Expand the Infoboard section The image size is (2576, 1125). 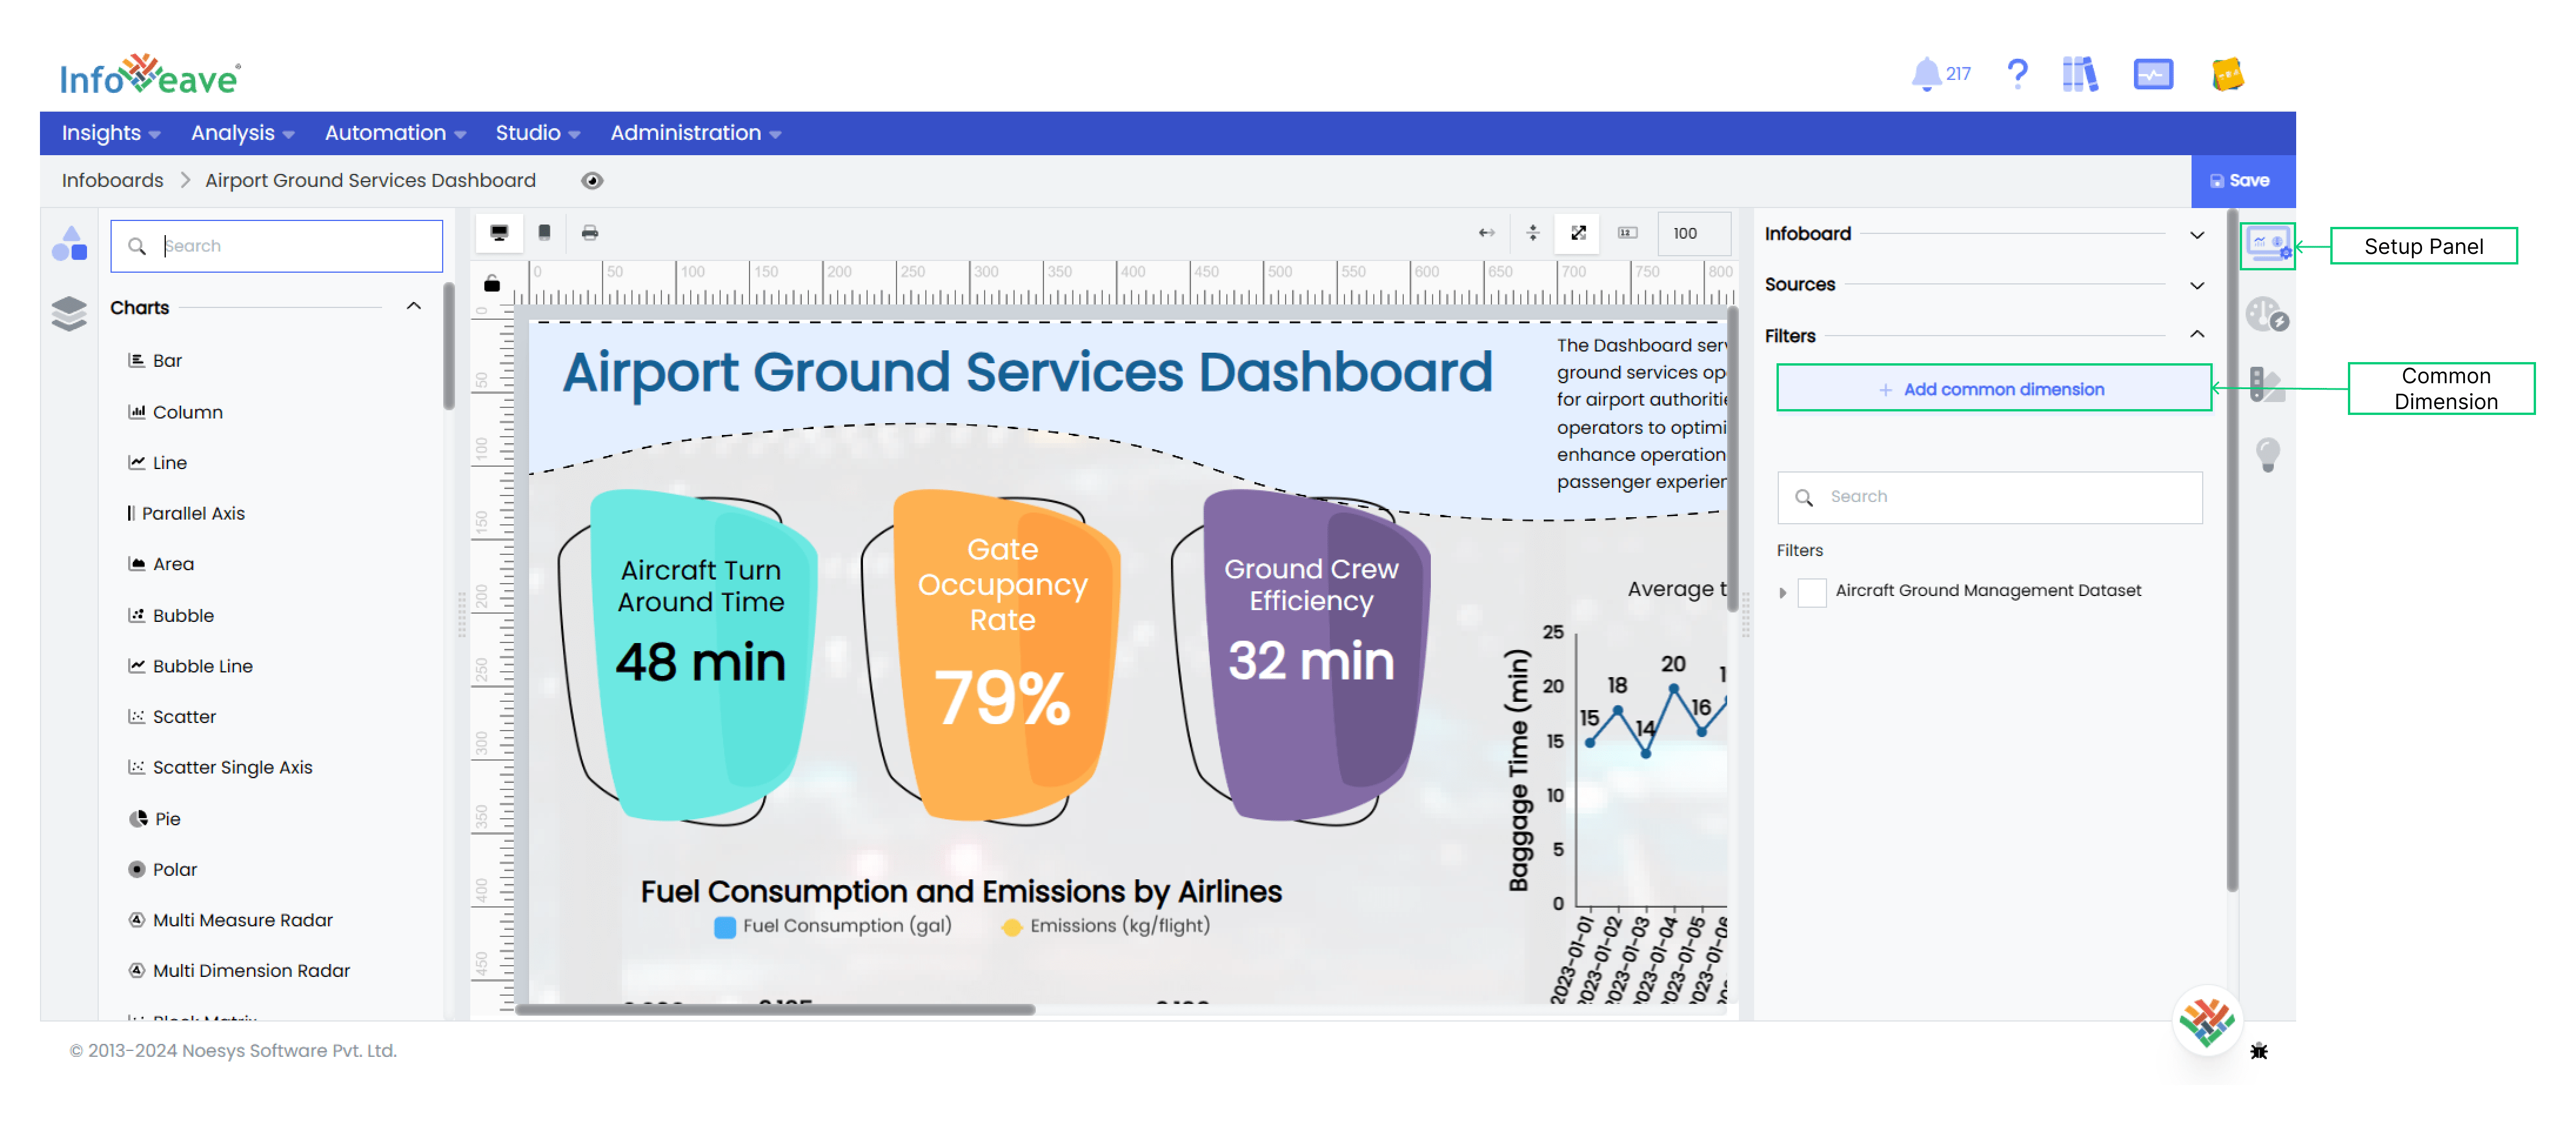click(2196, 235)
